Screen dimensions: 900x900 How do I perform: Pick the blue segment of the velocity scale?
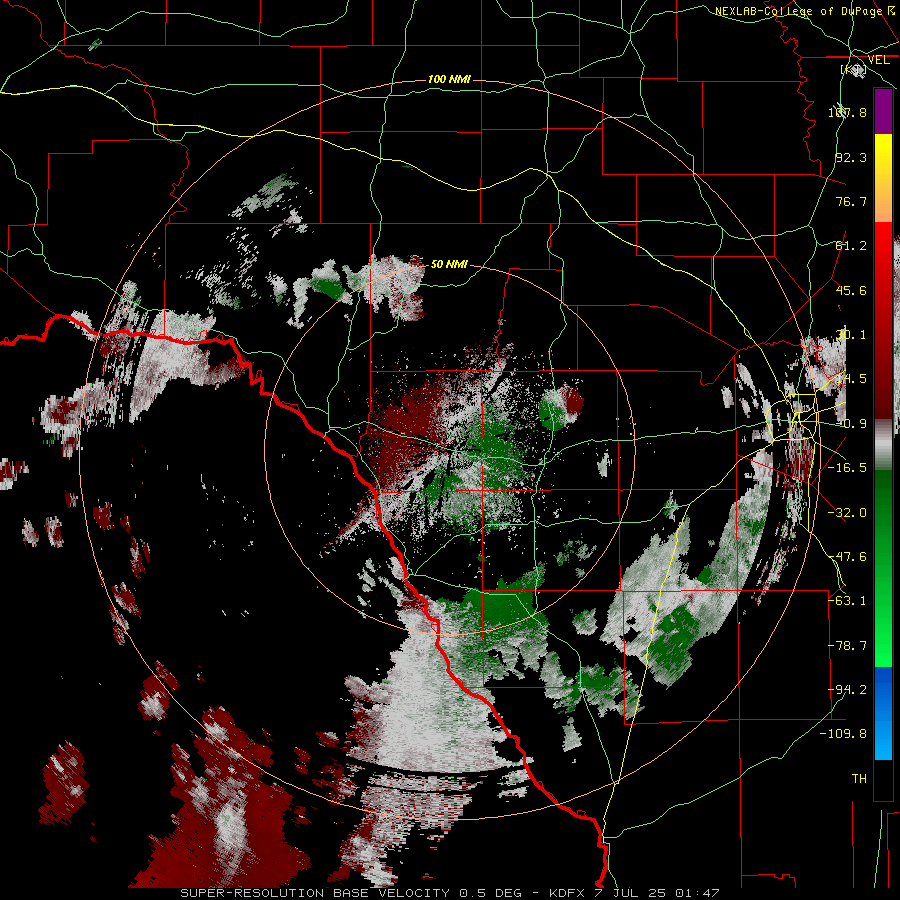coord(883,689)
